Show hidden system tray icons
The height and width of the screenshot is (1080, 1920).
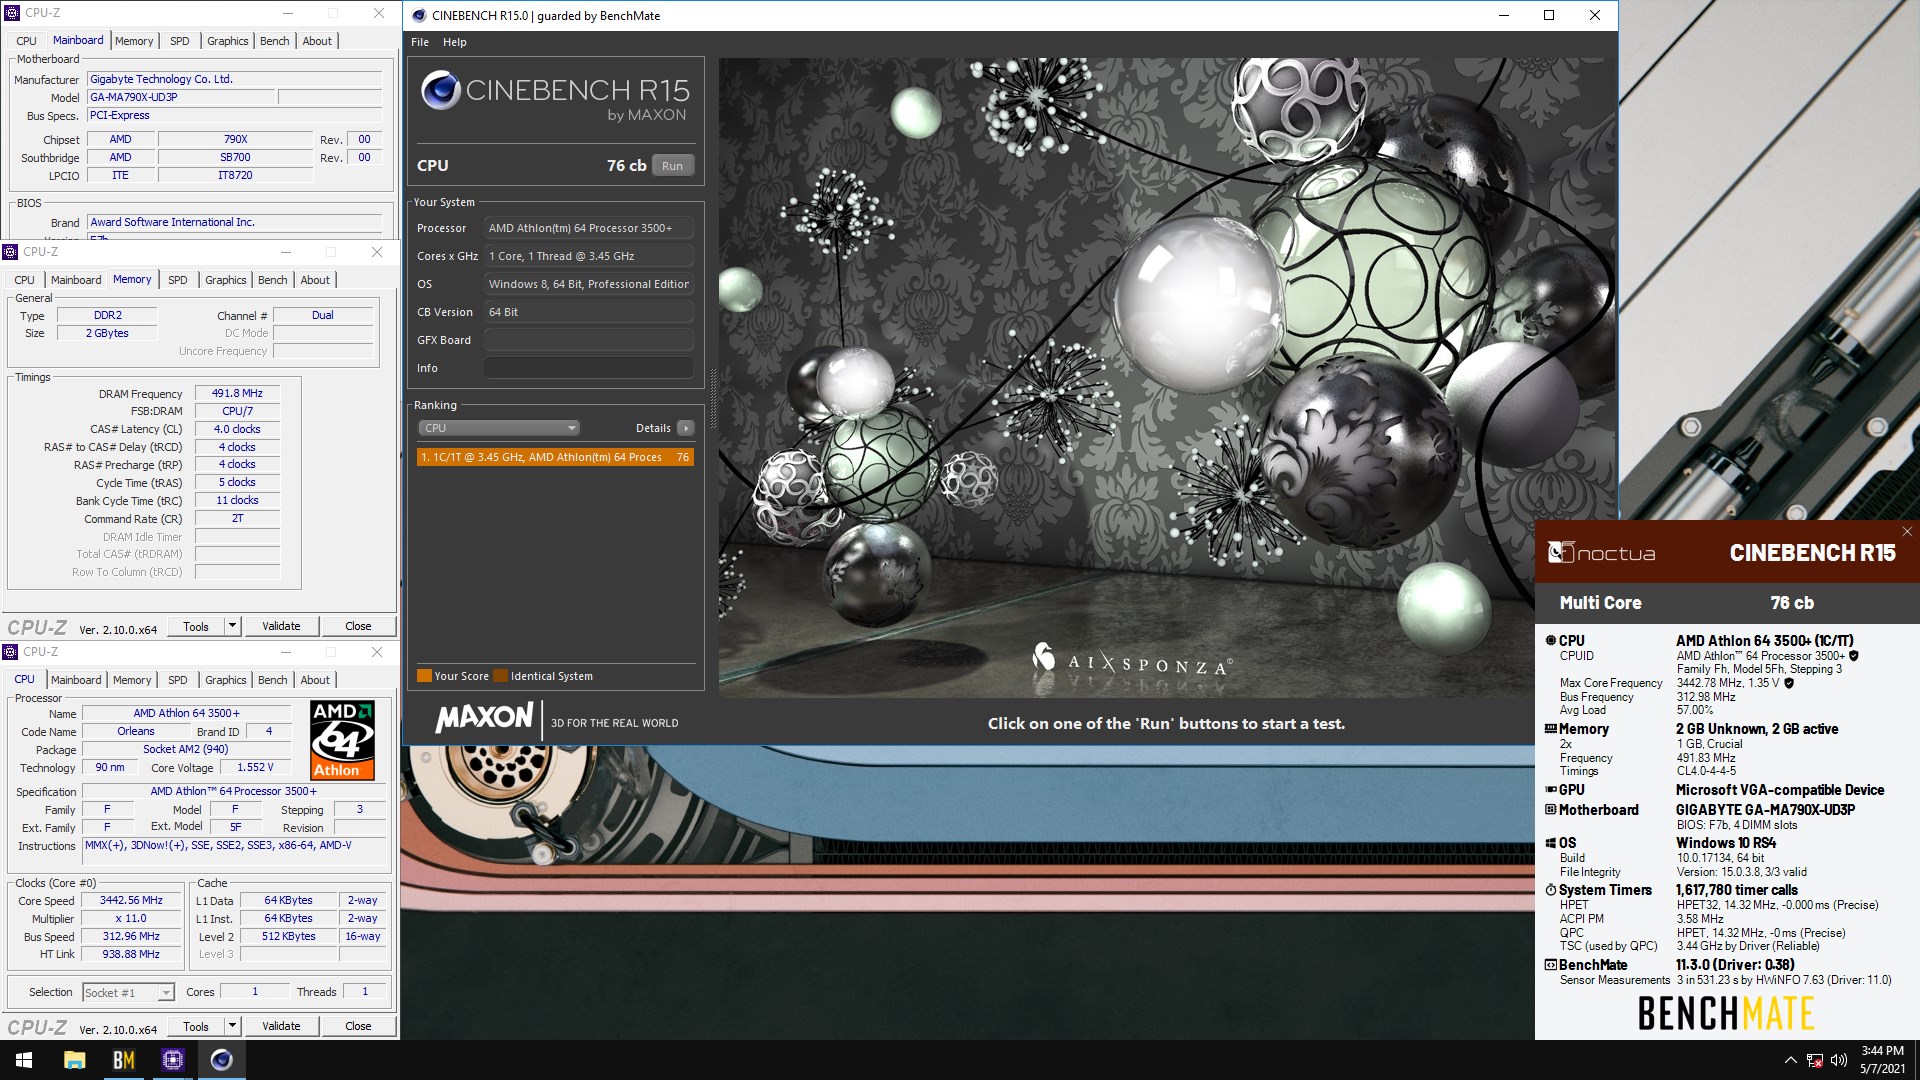(x=1790, y=1060)
